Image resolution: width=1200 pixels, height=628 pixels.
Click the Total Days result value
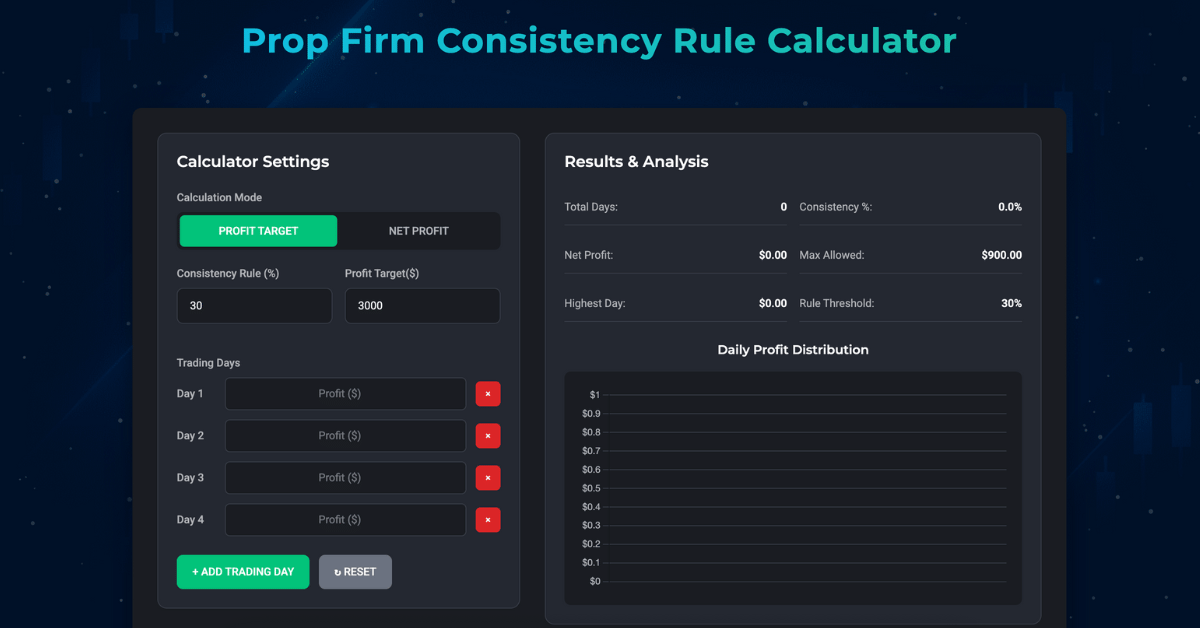[x=783, y=207]
